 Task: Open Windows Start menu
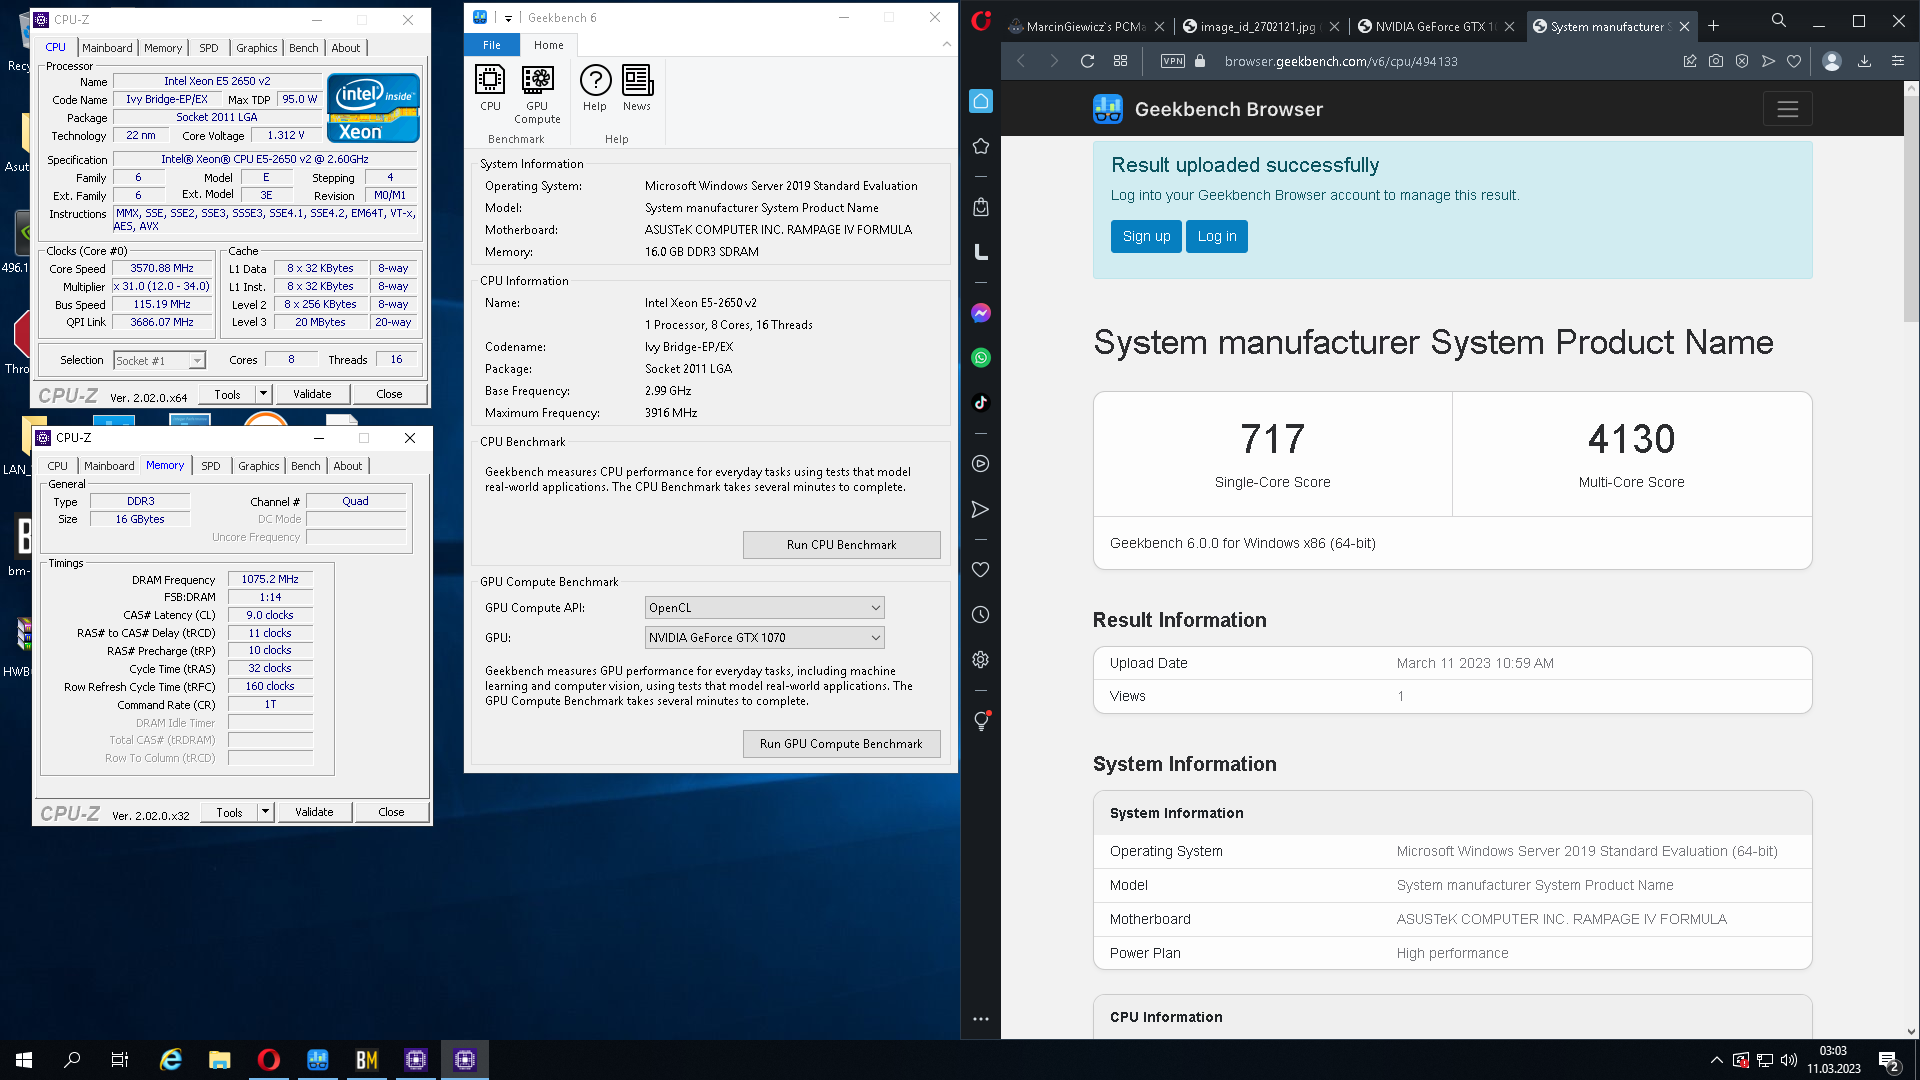tap(24, 1060)
